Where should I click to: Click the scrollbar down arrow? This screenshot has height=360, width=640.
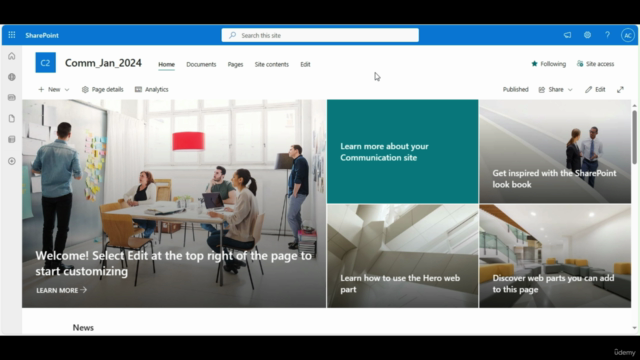pyautogui.click(x=634, y=328)
